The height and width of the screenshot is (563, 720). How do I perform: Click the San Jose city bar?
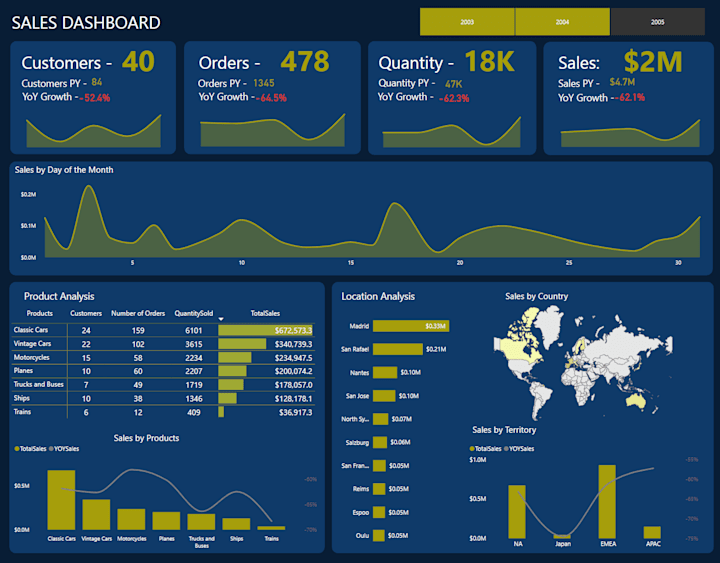point(384,396)
